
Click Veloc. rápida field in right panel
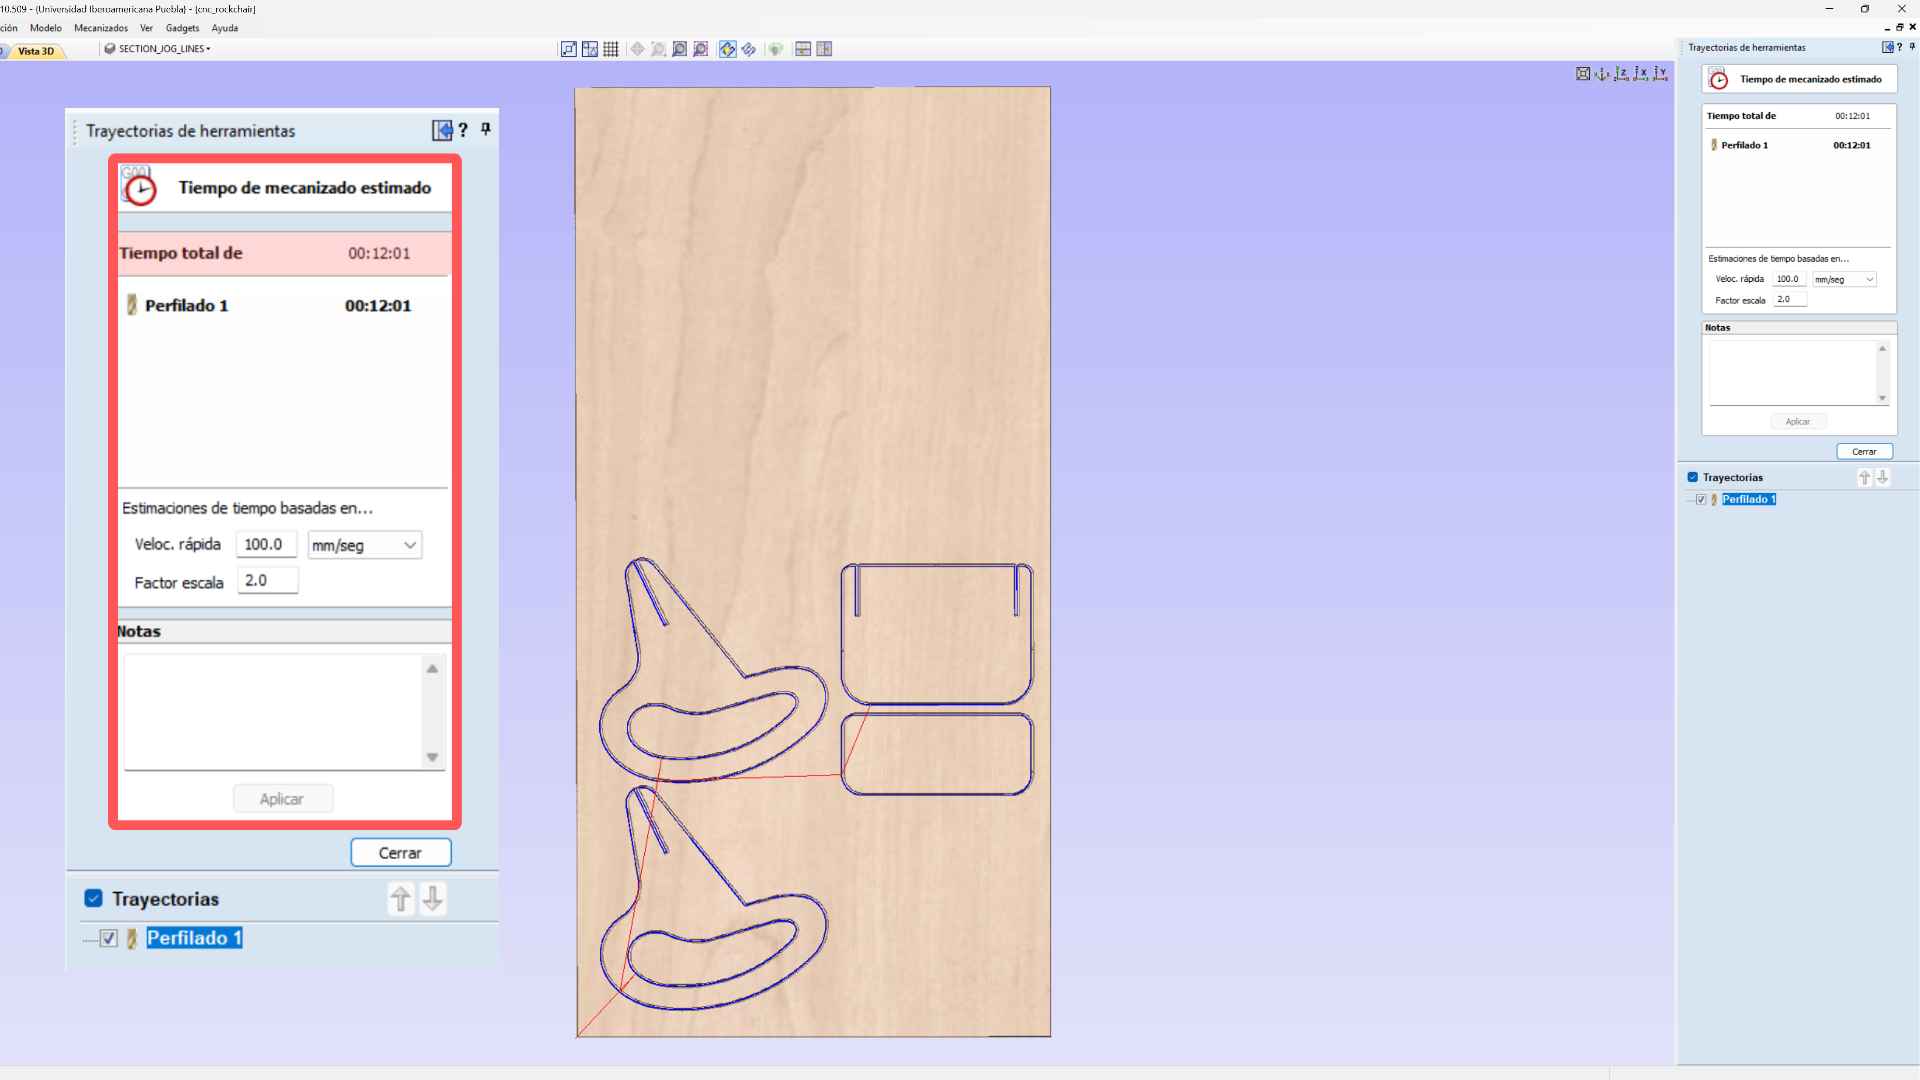(x=1789, y=280)
